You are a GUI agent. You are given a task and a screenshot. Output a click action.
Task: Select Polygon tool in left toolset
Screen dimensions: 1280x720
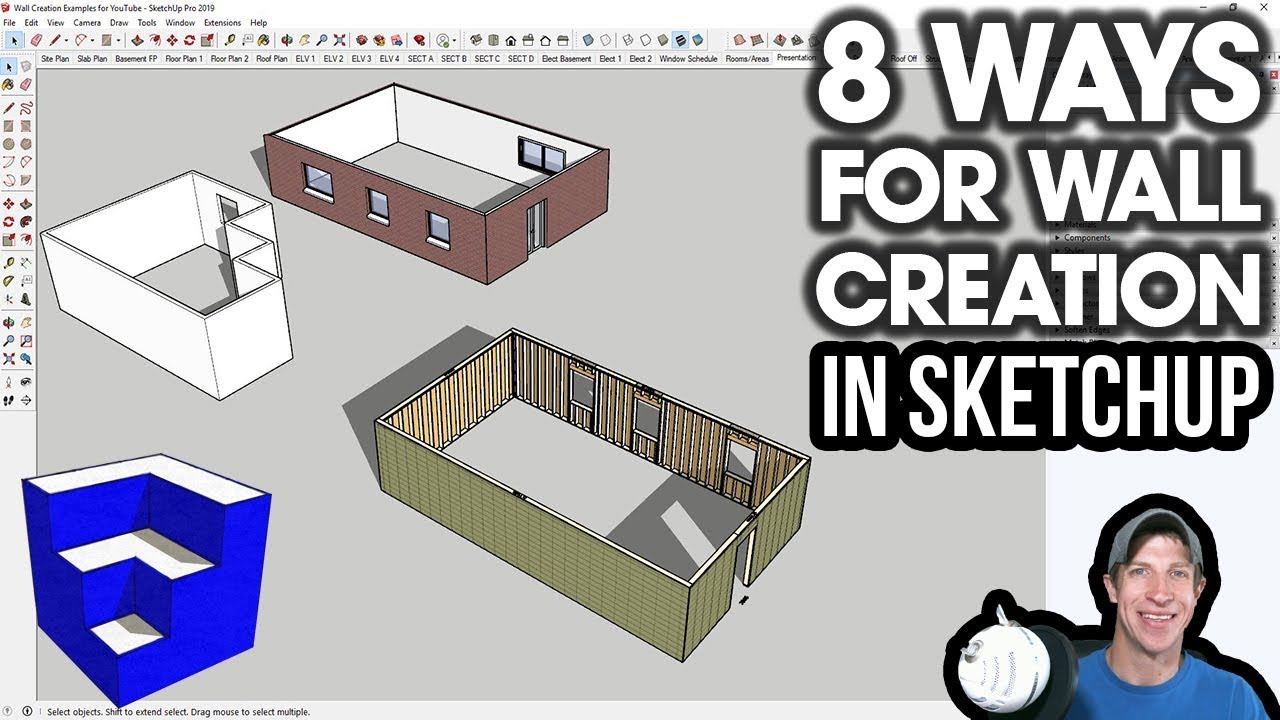[26, 143]
